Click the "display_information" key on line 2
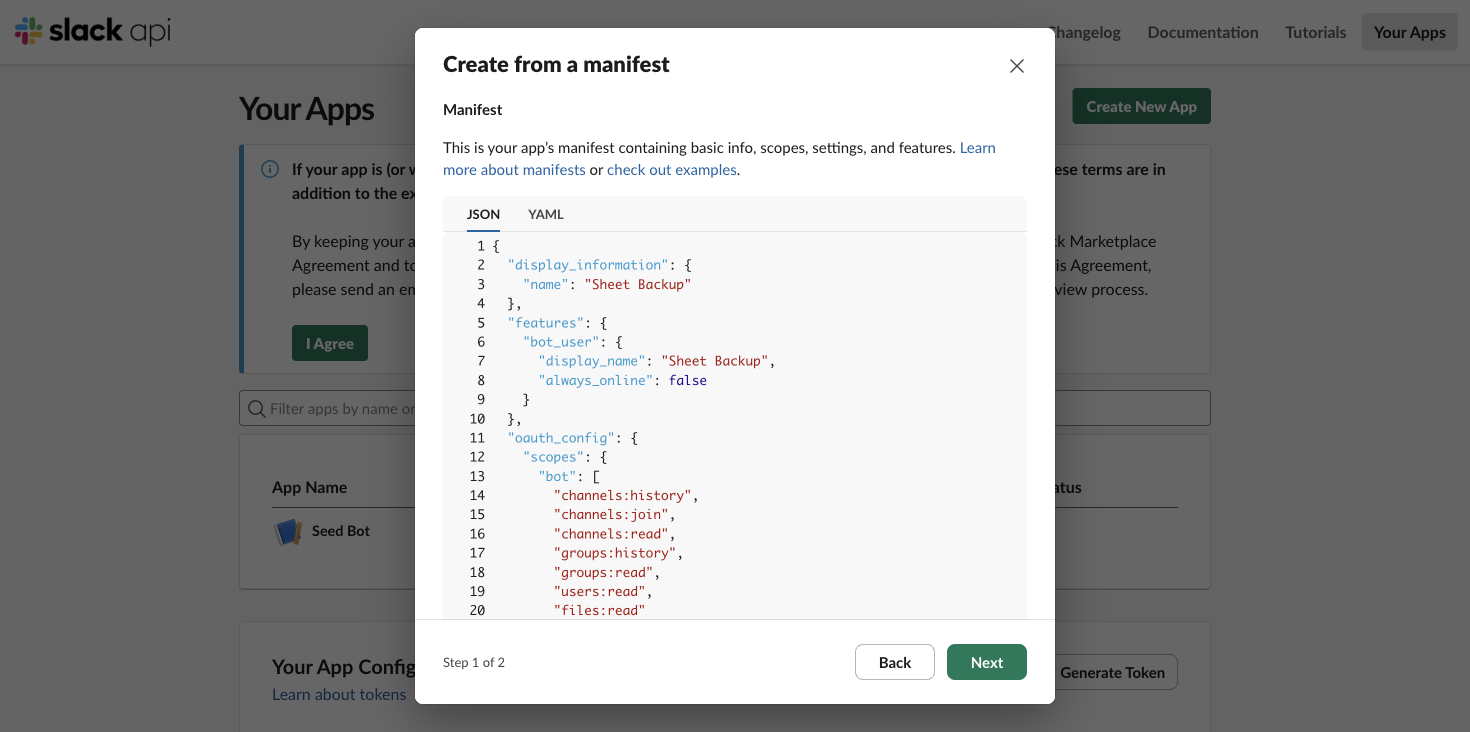The image size is (1470, 732). (x=588, y=265)
